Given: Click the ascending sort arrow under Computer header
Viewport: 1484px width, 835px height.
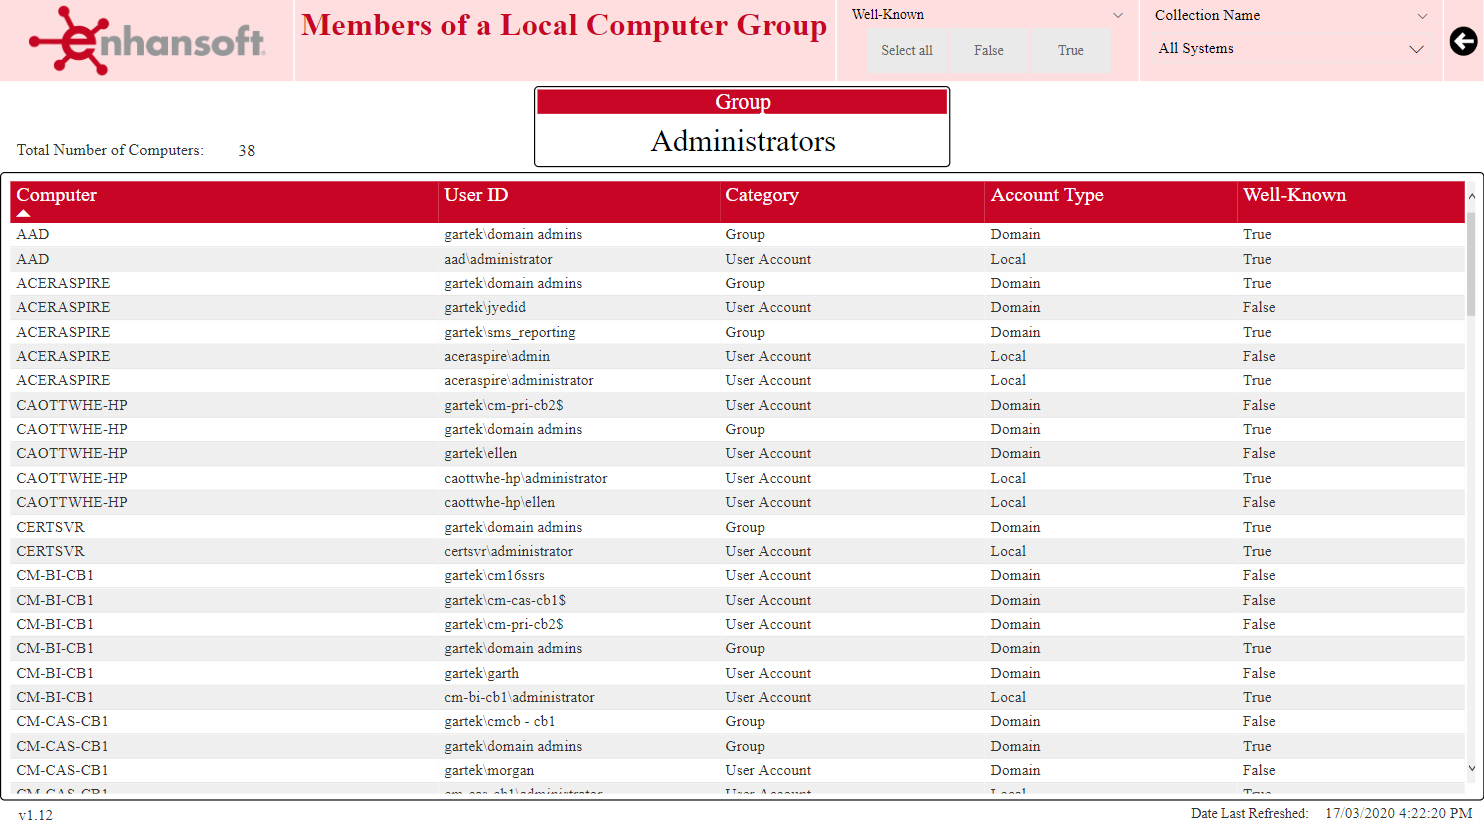Looking at the screenshot, I should pyautogui.click(x=24, y=213).
